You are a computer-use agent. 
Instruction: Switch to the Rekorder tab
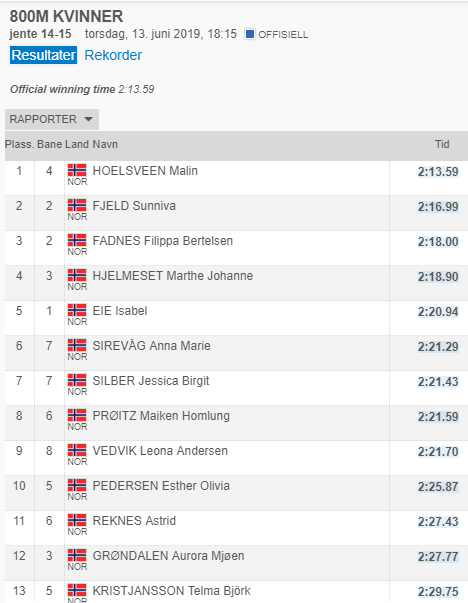[x=113, y=55]
